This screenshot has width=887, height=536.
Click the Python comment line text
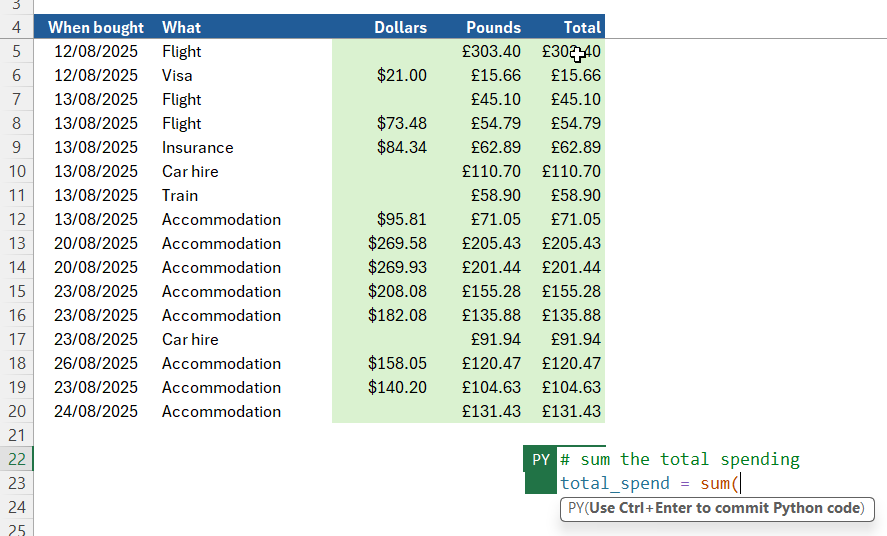pyautogui.click(x=680, y=460)
